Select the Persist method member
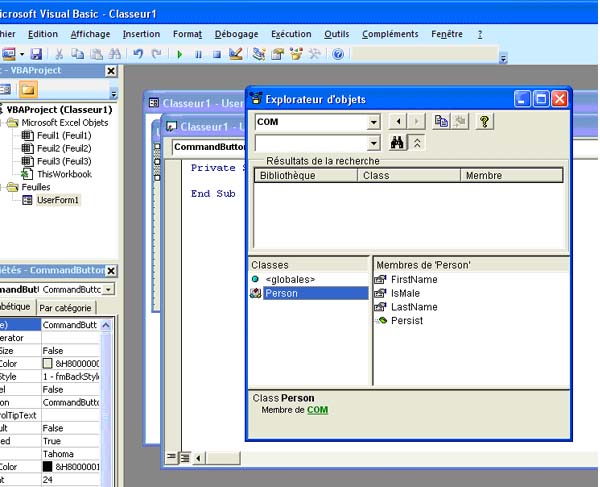The image size is (600, 487). click(407, 321)
